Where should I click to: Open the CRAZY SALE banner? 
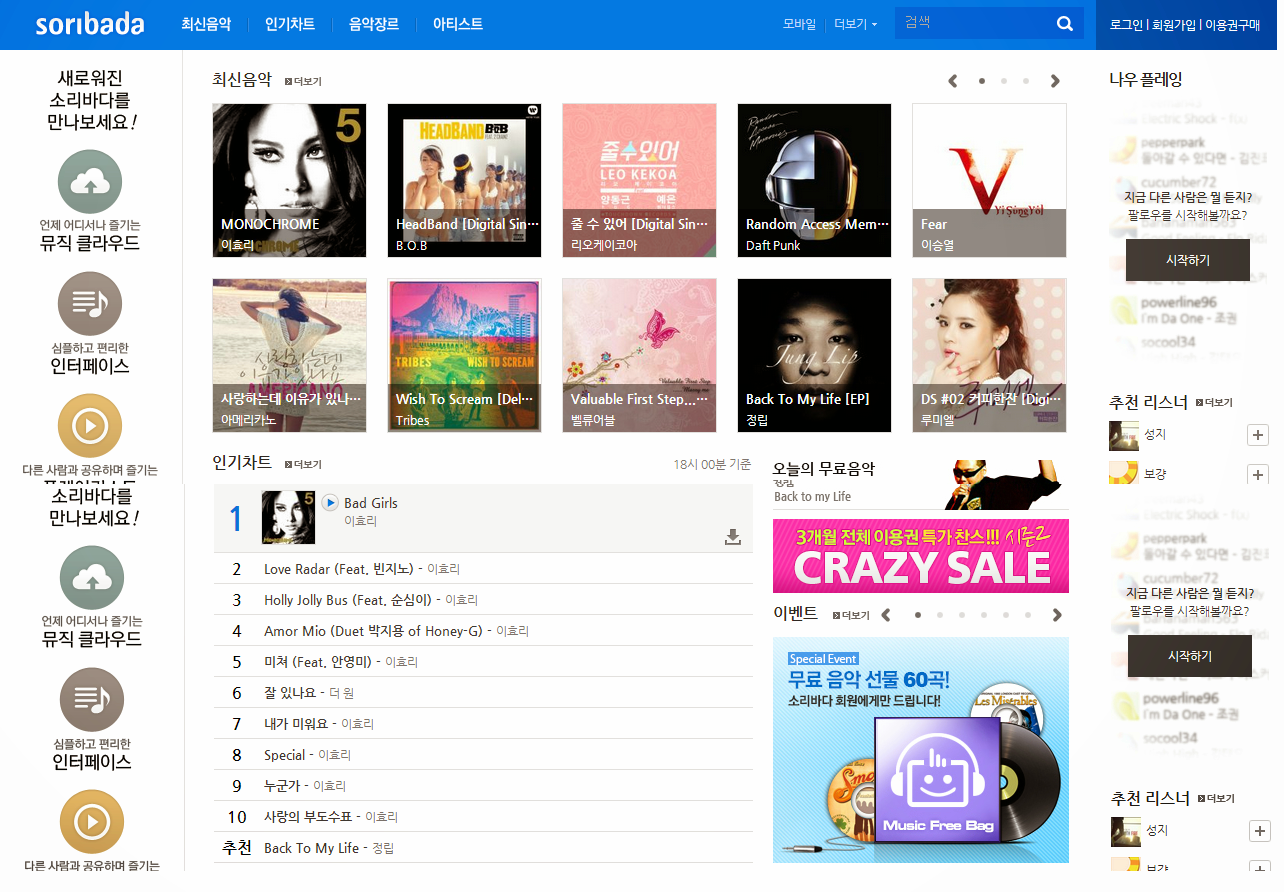(921, 555)
